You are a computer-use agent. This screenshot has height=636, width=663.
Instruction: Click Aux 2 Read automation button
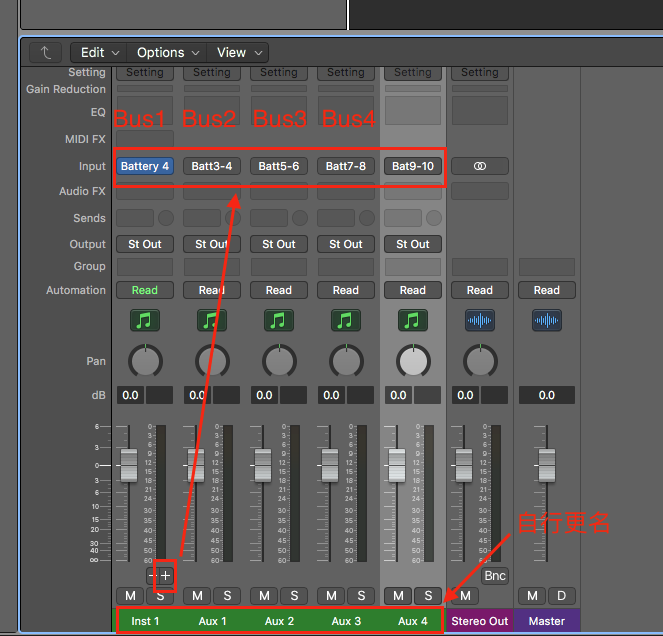[x=279, y=290]
